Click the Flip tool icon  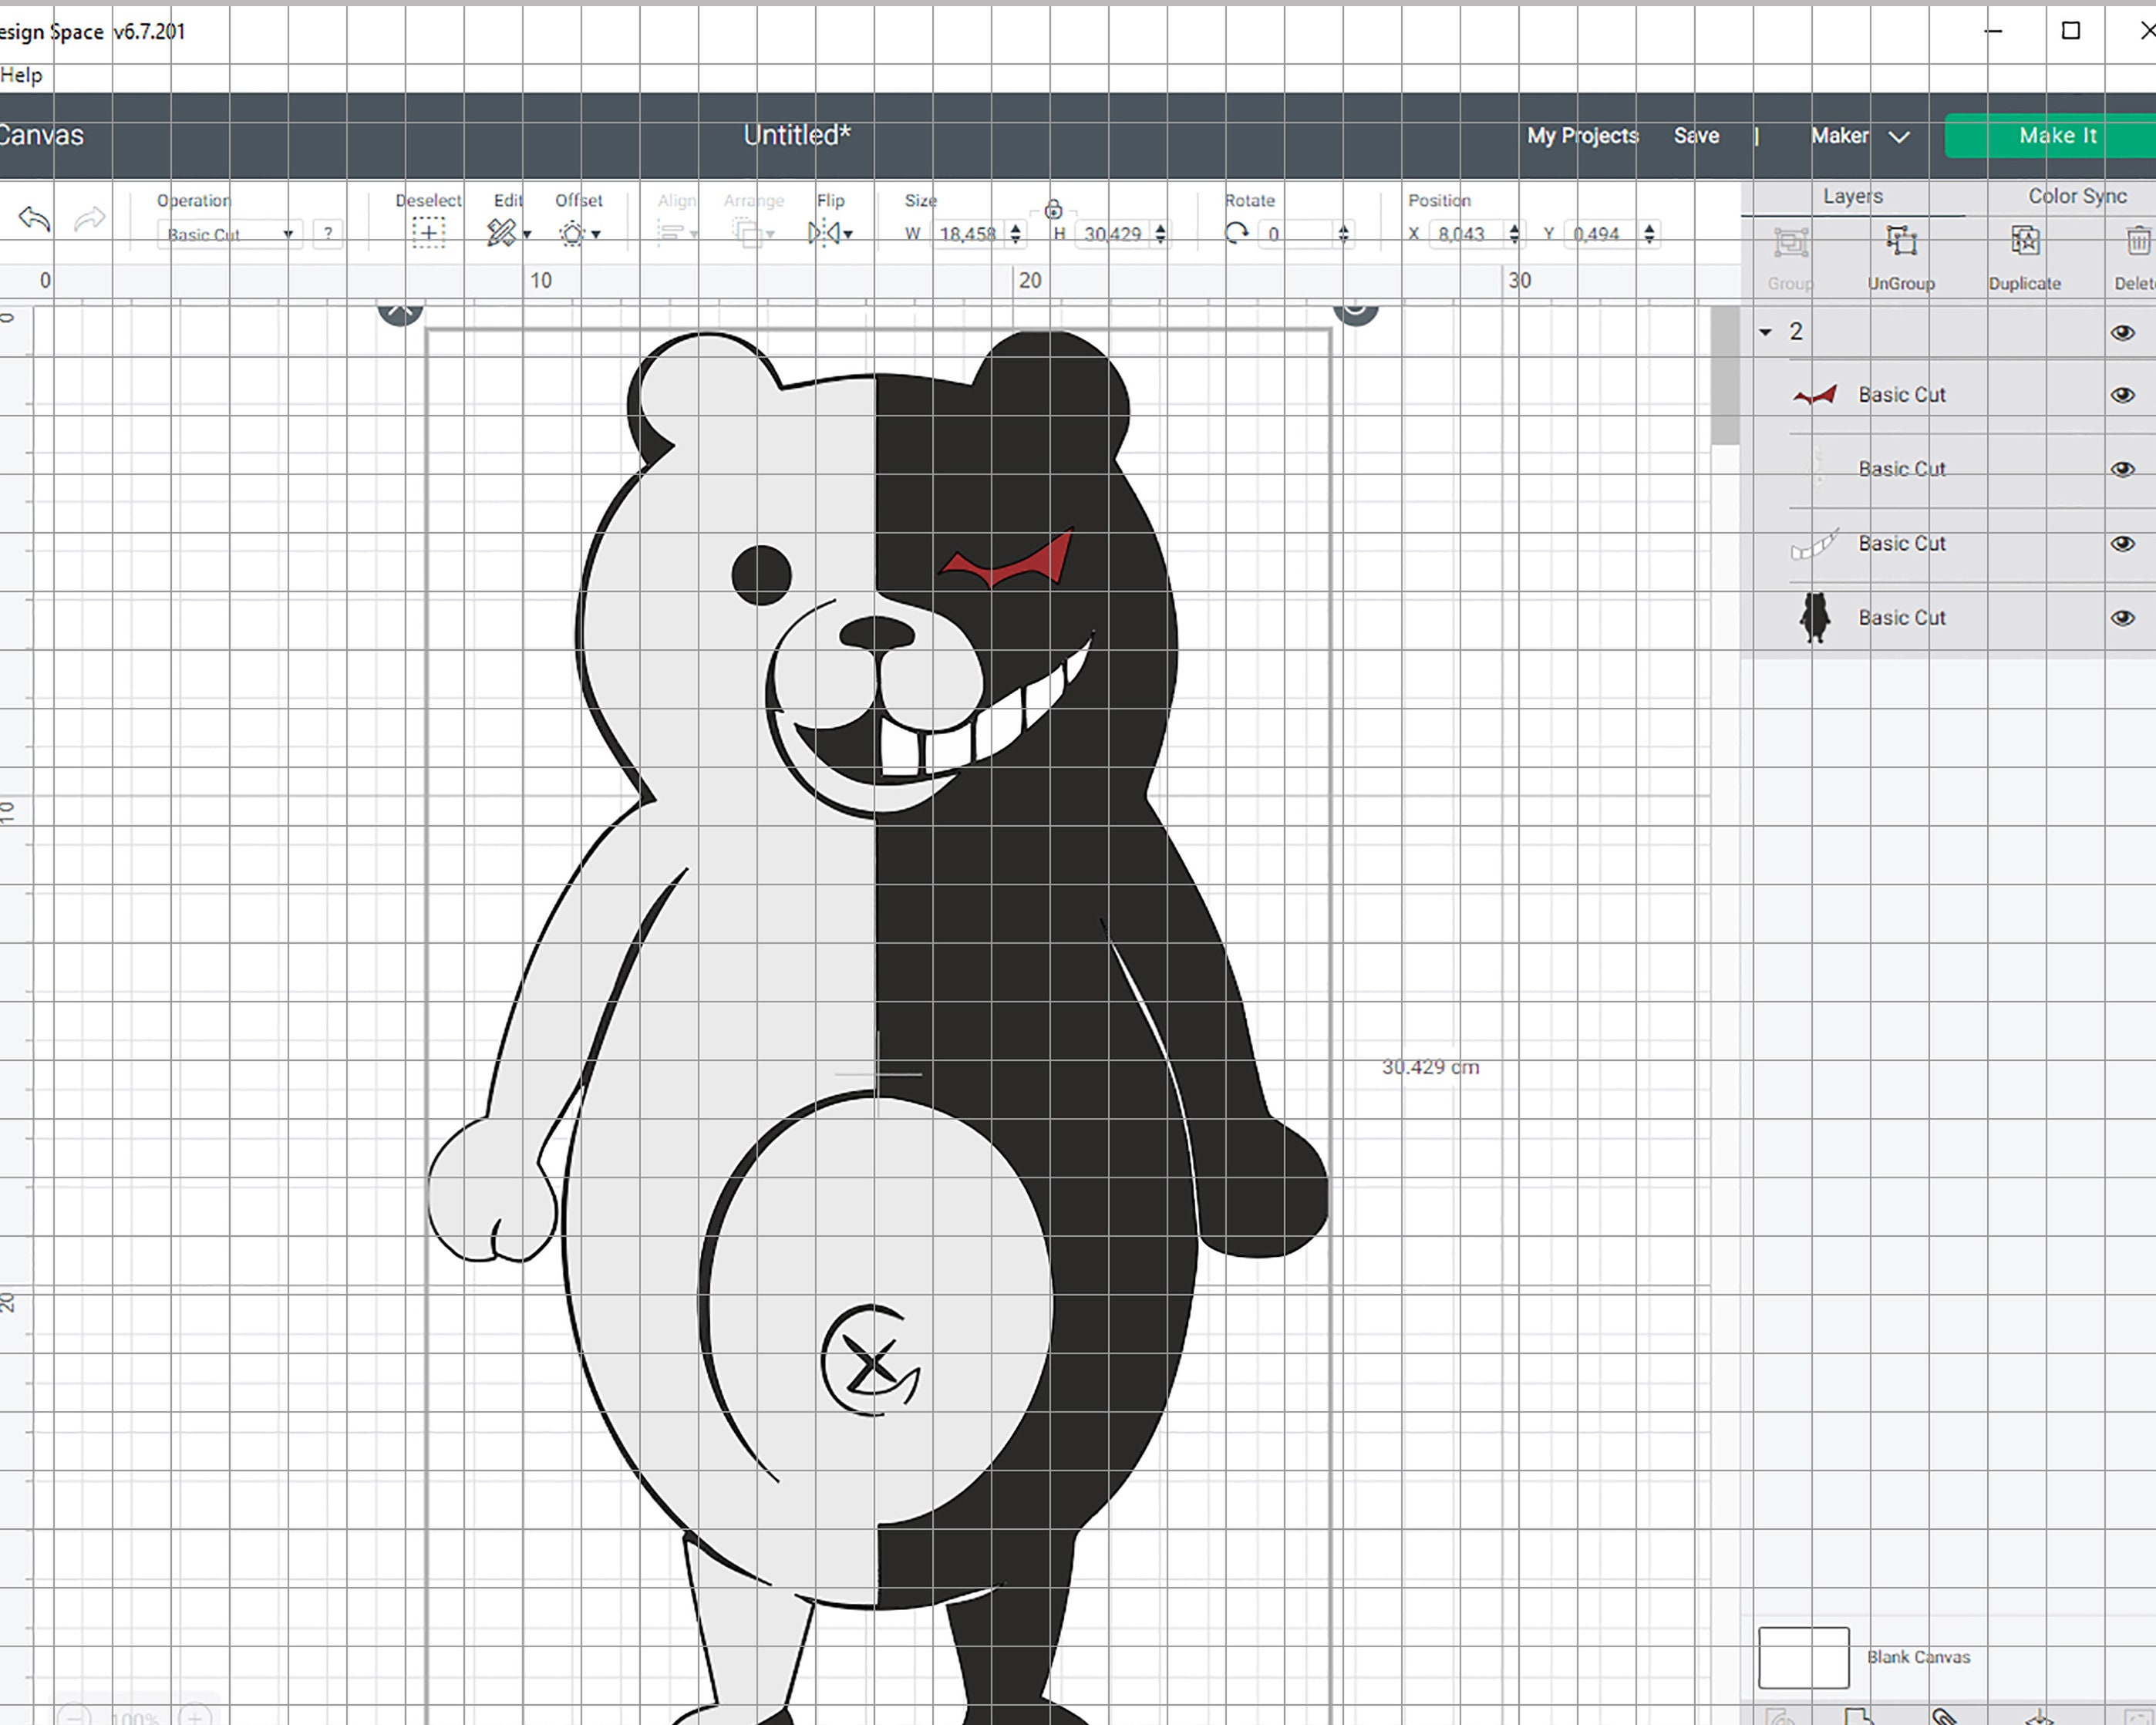tap(826, 232)
